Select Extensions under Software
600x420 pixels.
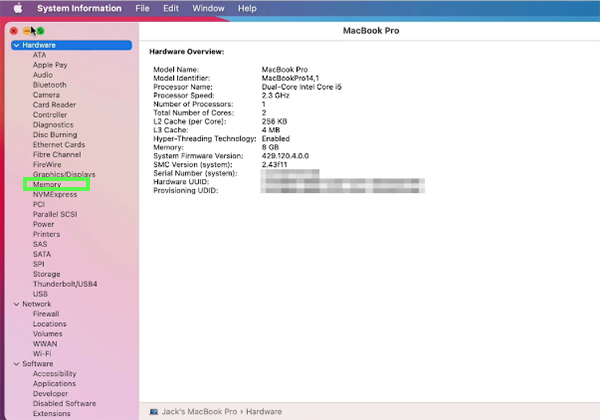(52, 413)
